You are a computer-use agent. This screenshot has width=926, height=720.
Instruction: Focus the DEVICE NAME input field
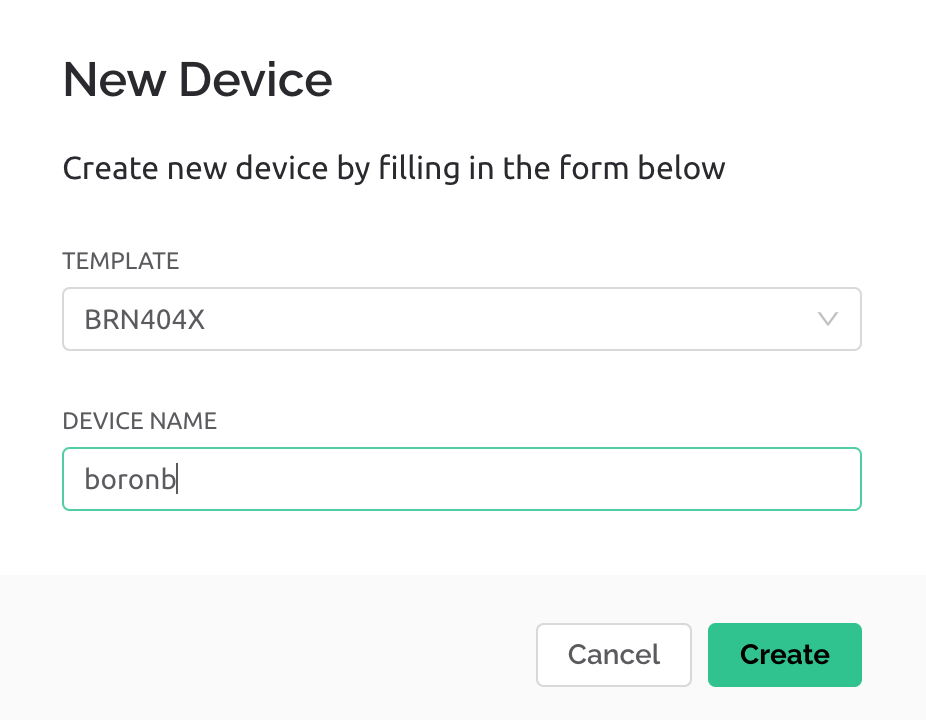pyautogui.click(x=462, y=479)
